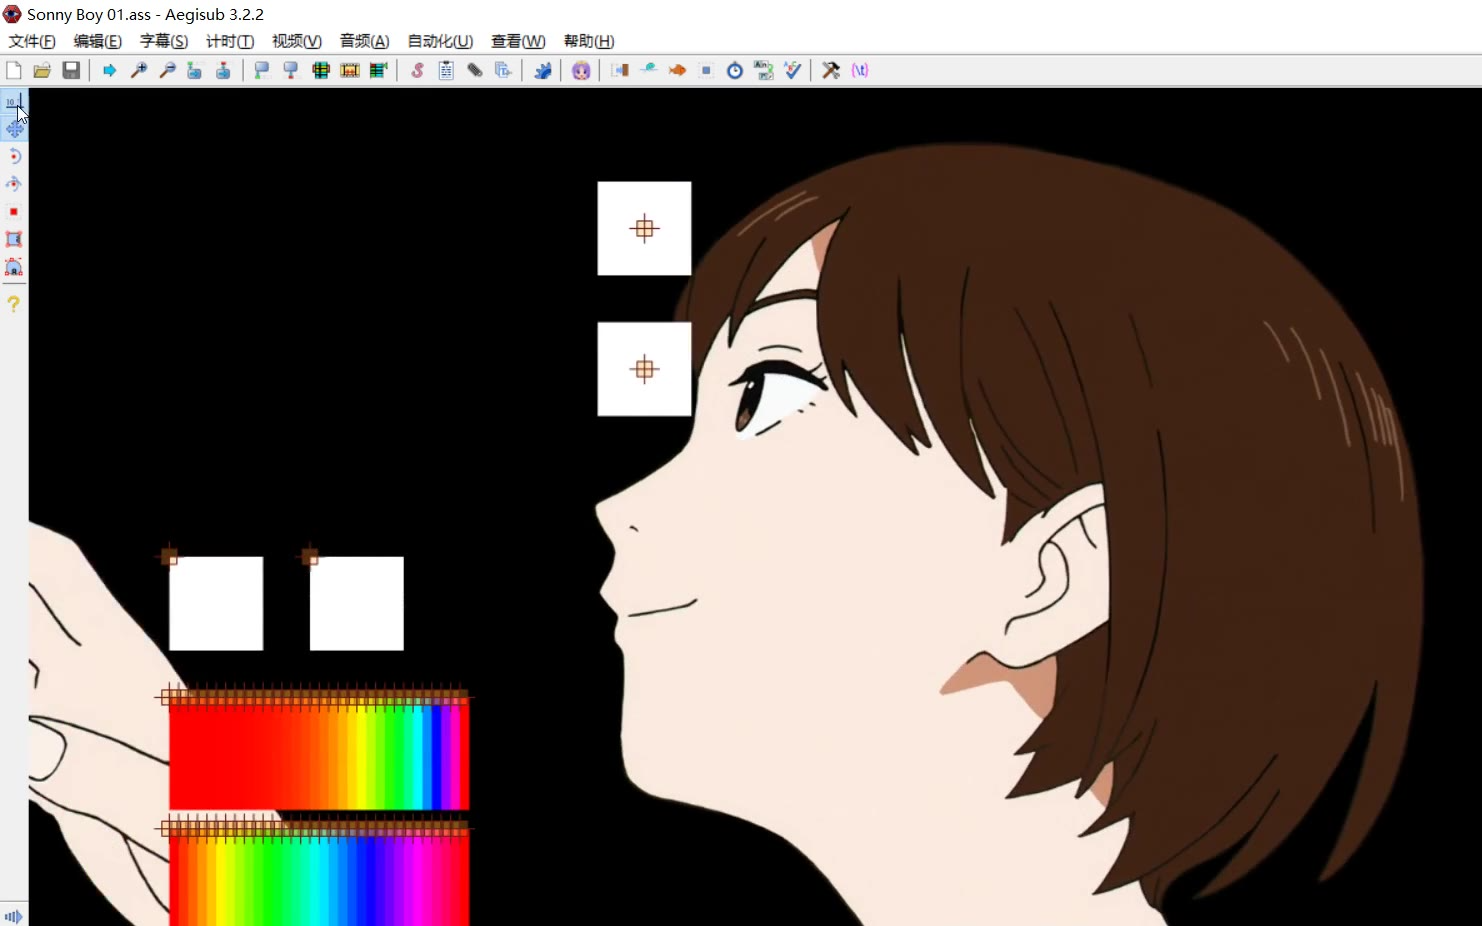
Task: Click the Jump To blue arrow icon
Action: pyautogui.click(x=110, y=70)
